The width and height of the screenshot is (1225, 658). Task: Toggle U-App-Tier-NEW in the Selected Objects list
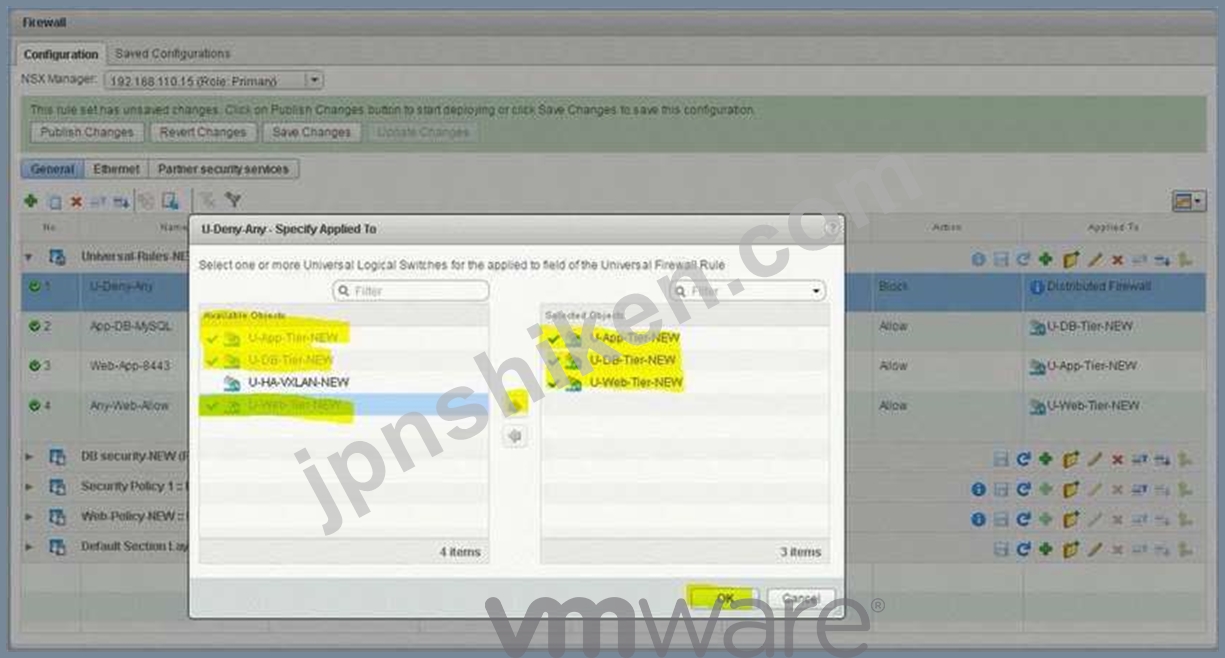pyautogui.click(x=685, y=338)
